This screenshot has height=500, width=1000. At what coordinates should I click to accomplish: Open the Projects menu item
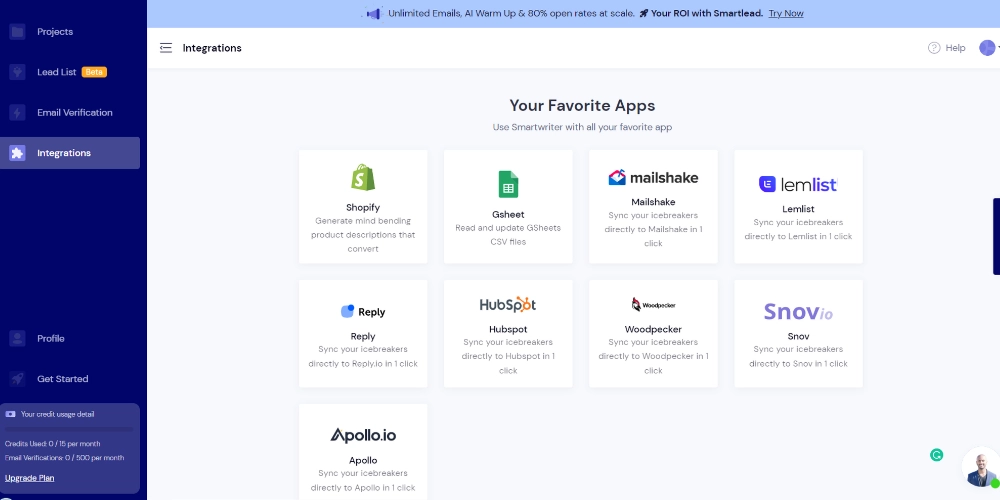55,32
